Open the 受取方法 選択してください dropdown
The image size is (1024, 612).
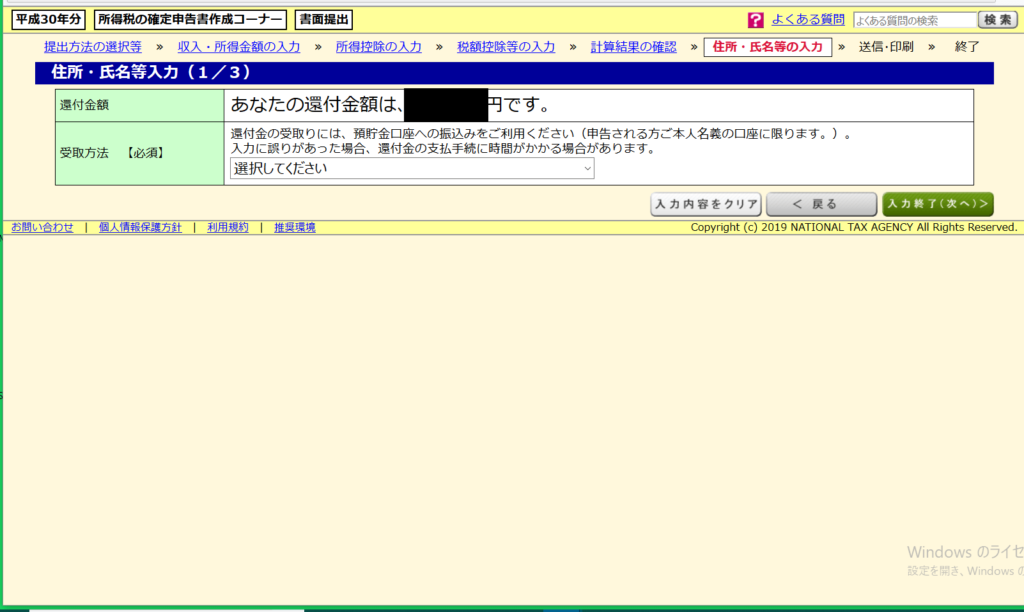[x=412, y=169]
